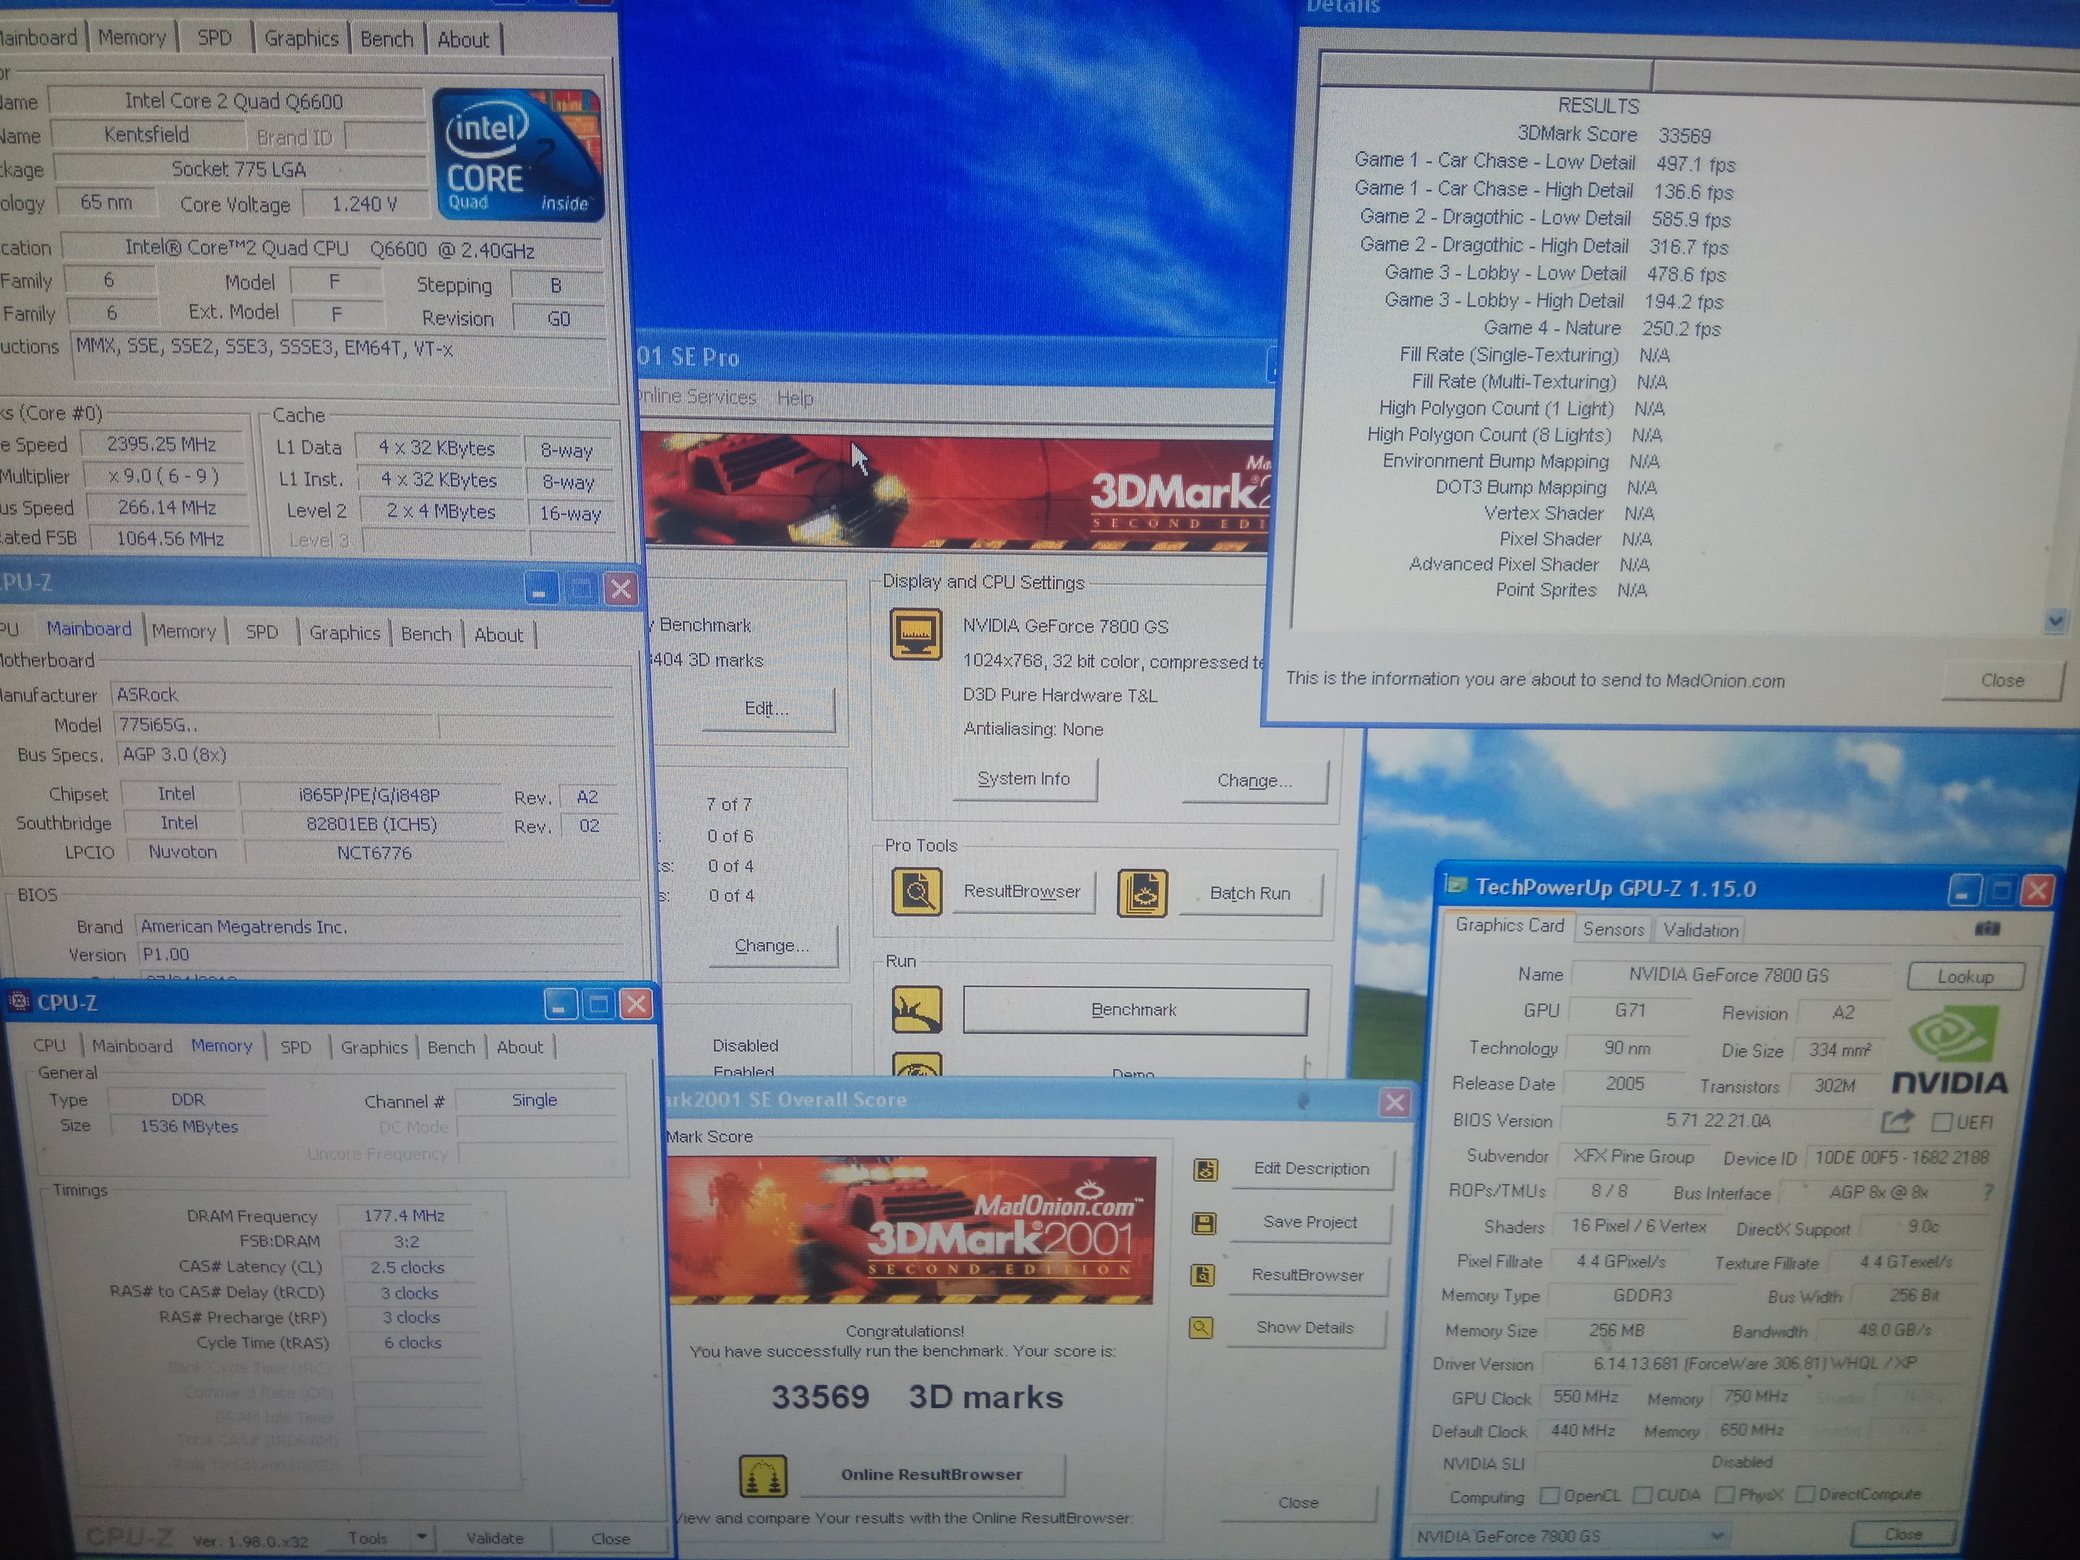Viewport: 2080px width, 1560px height.
Task: Click the MadOnion 3DMark2001 score banner
Action: click(911, 1230)
